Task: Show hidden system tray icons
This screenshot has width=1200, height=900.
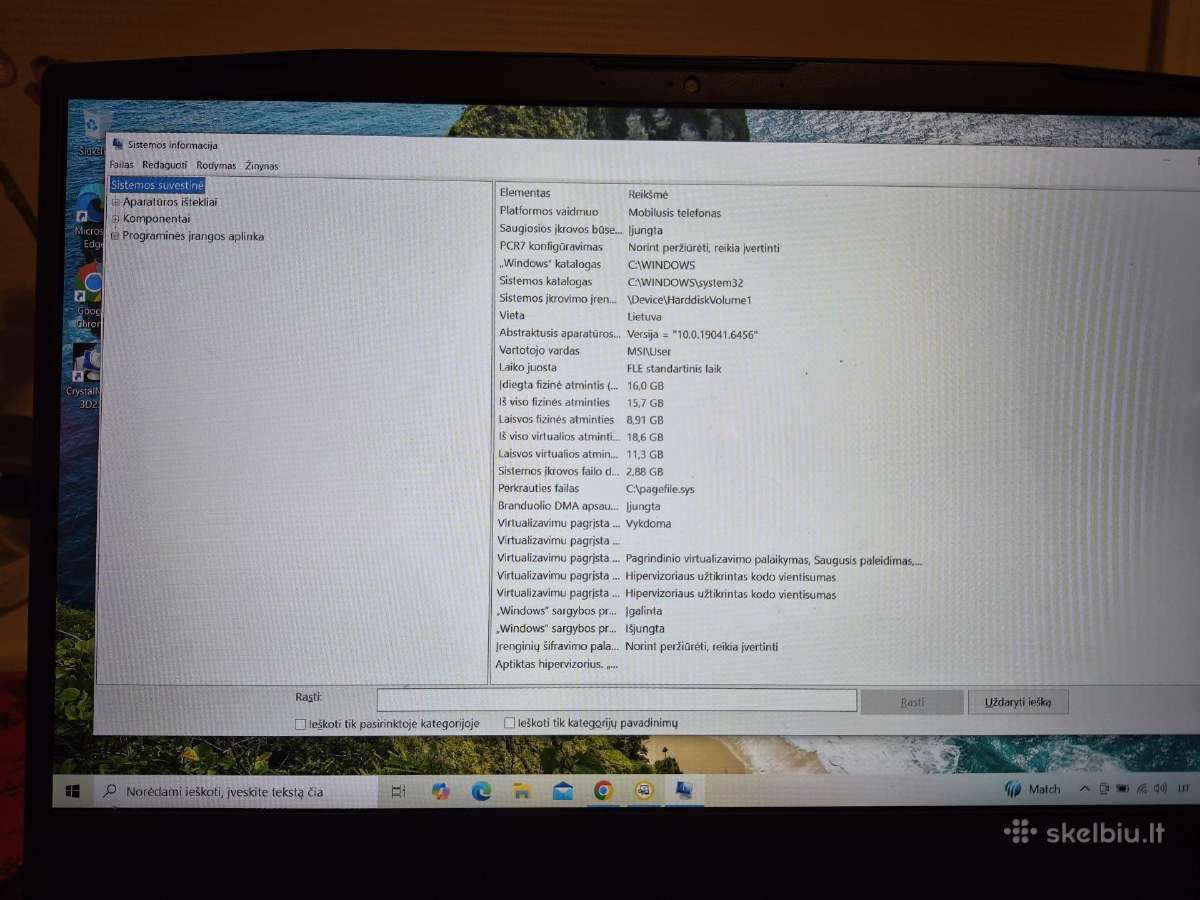Action: tap(1084, 789)
